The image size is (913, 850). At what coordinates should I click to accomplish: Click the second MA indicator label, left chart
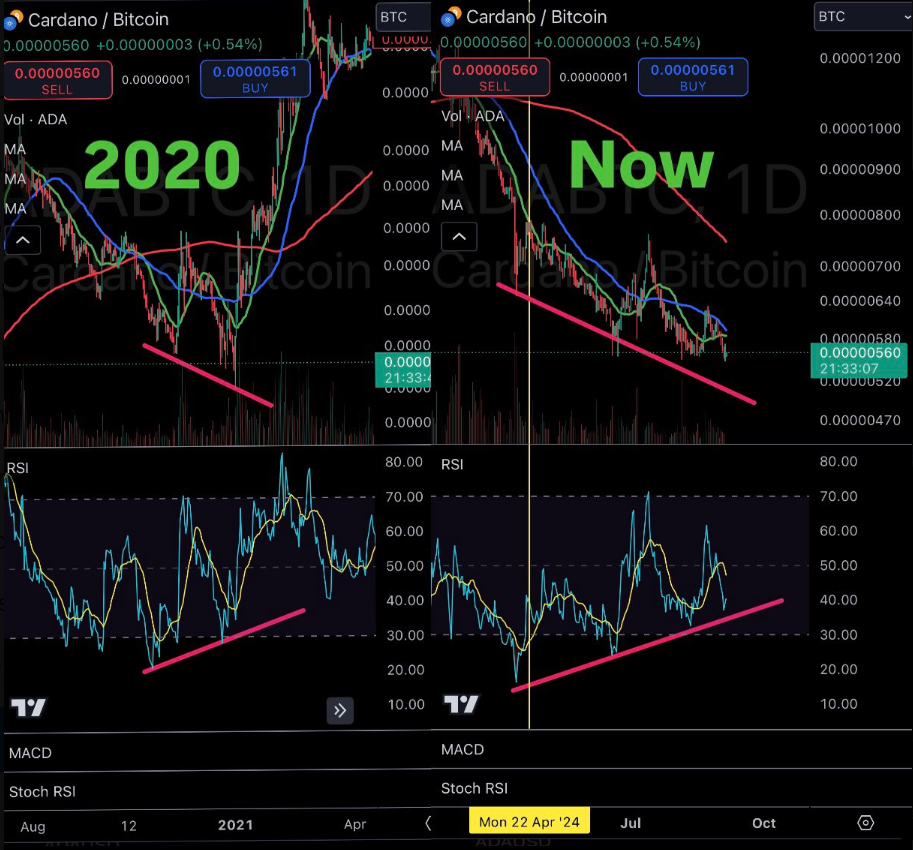pos(15,179)
